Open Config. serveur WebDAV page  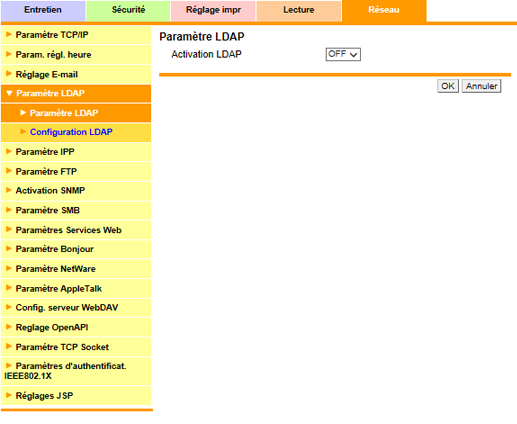(76, 308)
